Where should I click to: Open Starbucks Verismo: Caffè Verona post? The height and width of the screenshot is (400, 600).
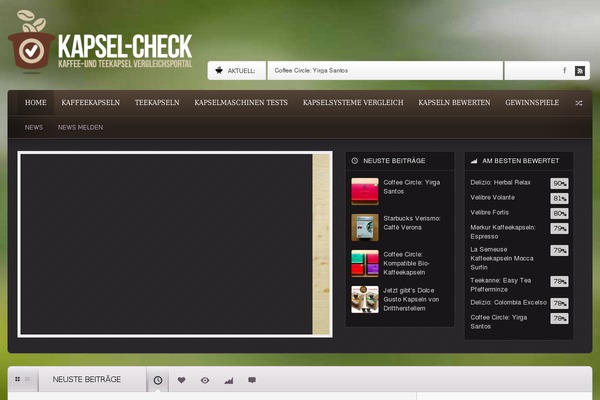(412, 223)
